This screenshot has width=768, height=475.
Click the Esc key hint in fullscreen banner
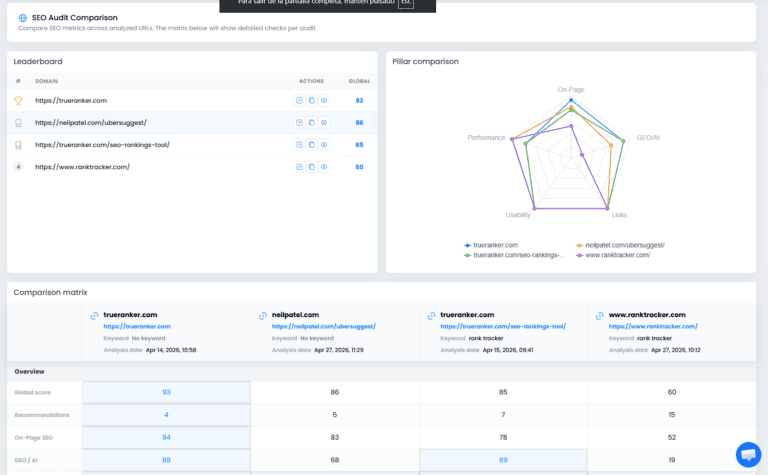point(406,2)
